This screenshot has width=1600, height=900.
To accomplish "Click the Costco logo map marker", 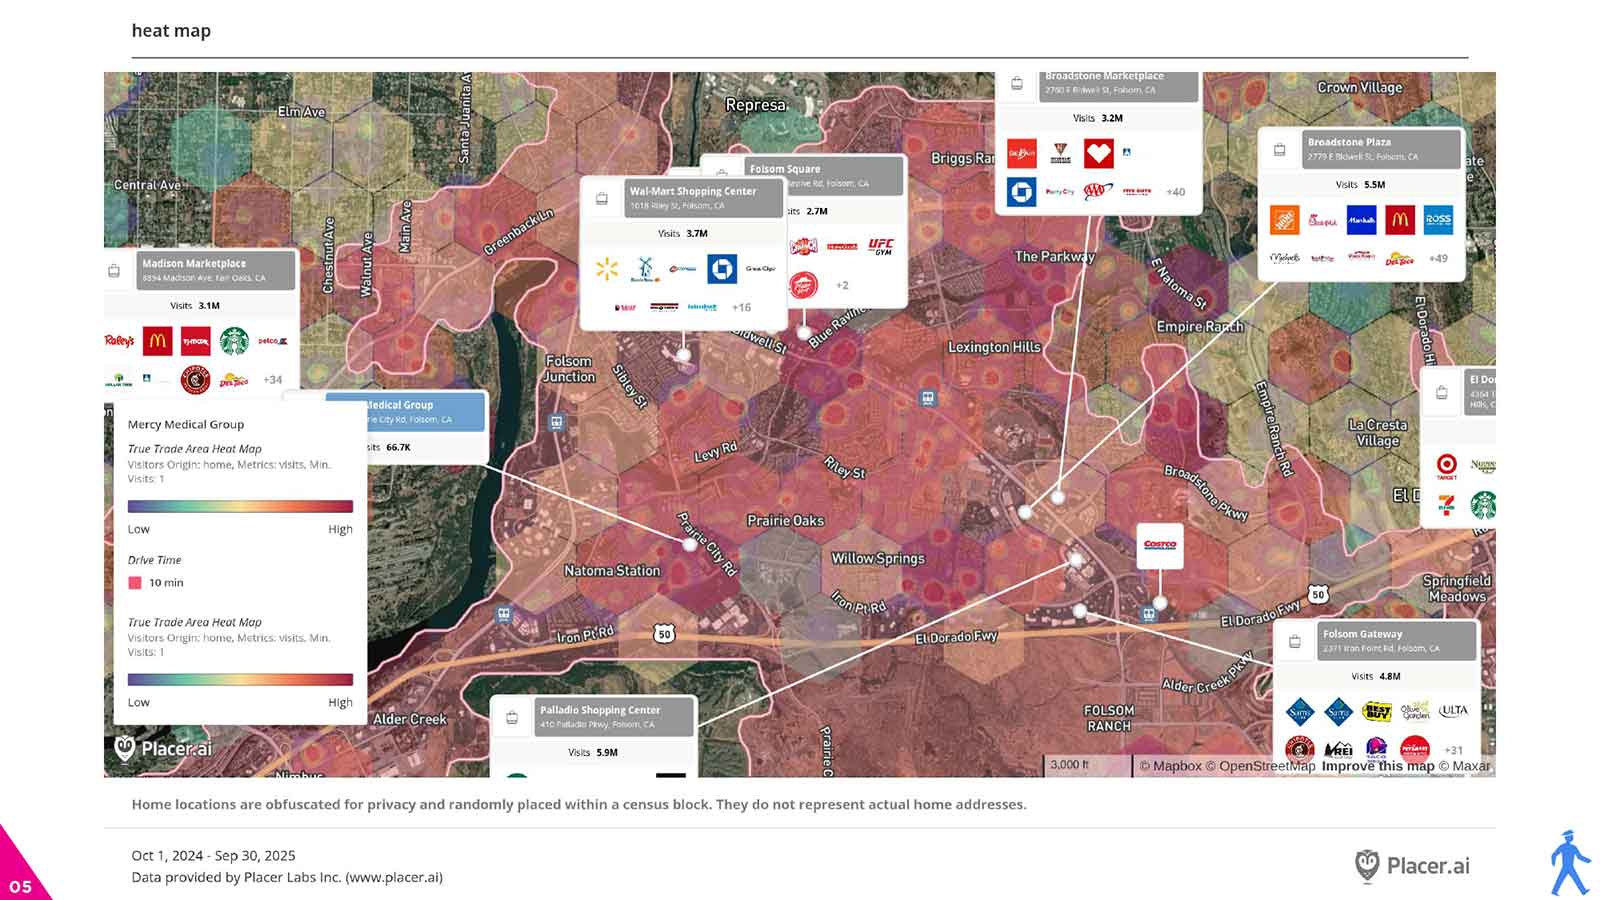I will click(x=1160, y=545).
